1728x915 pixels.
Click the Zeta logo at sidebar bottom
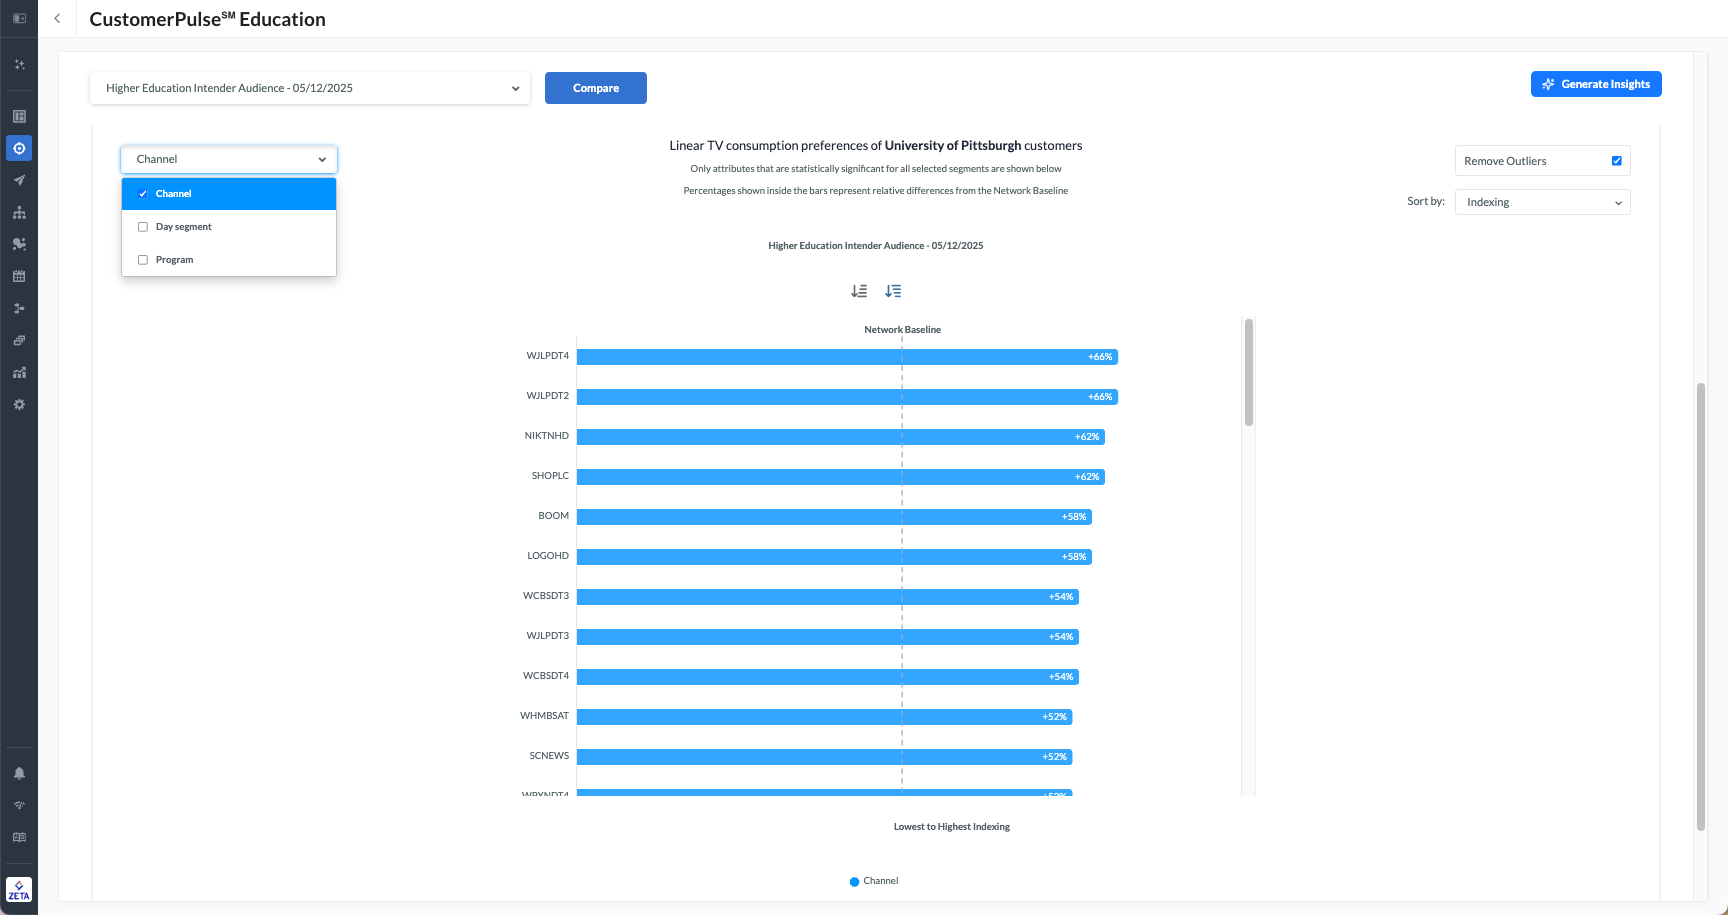(19, 889)
